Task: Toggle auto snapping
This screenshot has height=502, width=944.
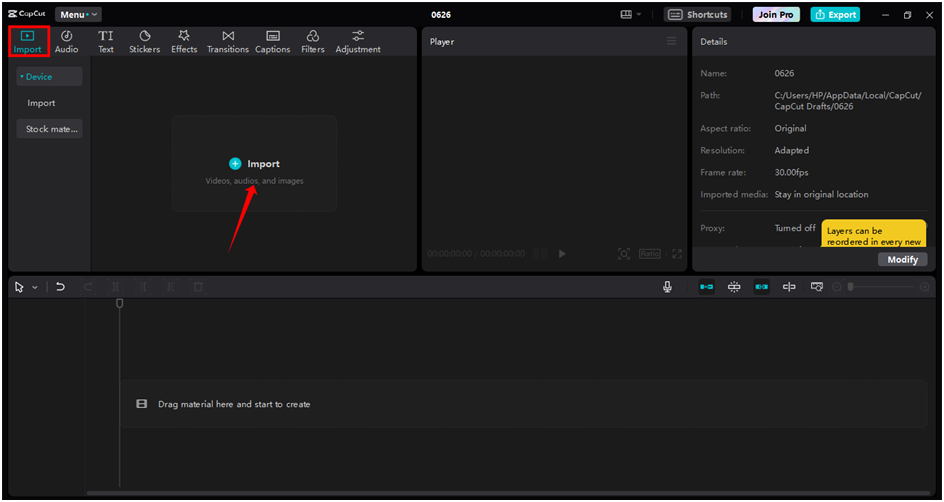Action: coord(734,287)
